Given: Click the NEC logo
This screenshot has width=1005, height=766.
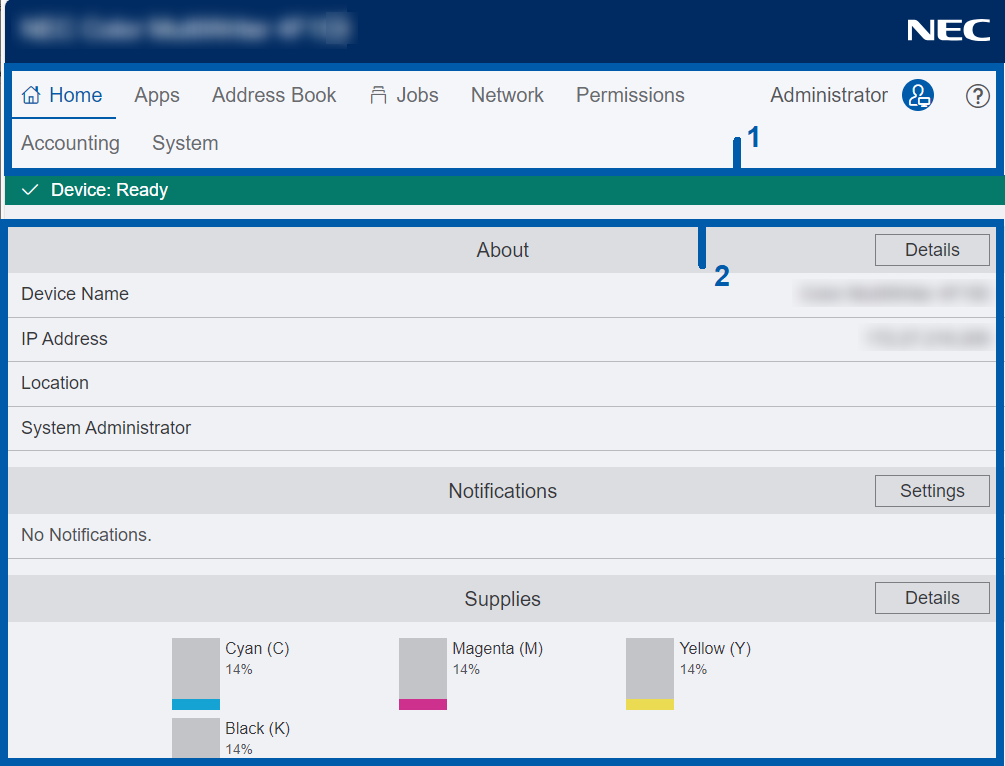Looking at the screenshot, I should (948, 30).
